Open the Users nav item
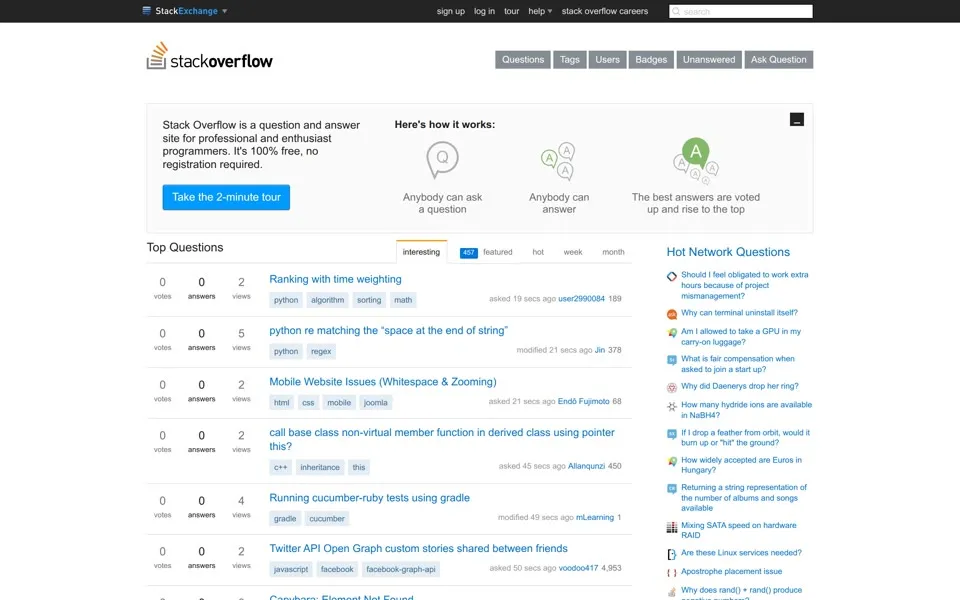Screen dimensions: 960x600 point(607,59)
